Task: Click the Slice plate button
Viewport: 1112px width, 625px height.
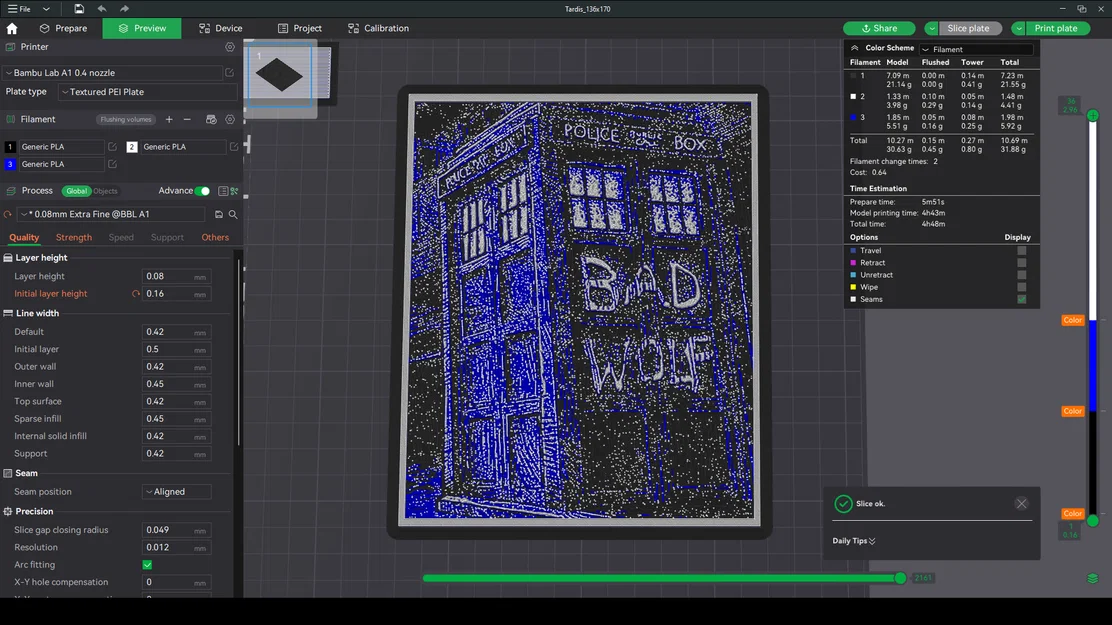Action: (x=968, y=28)
